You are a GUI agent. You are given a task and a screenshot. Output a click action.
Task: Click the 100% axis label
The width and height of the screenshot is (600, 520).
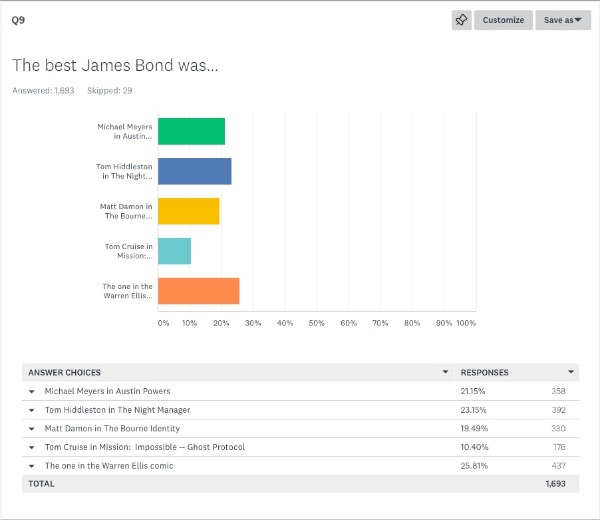(466, 323)
